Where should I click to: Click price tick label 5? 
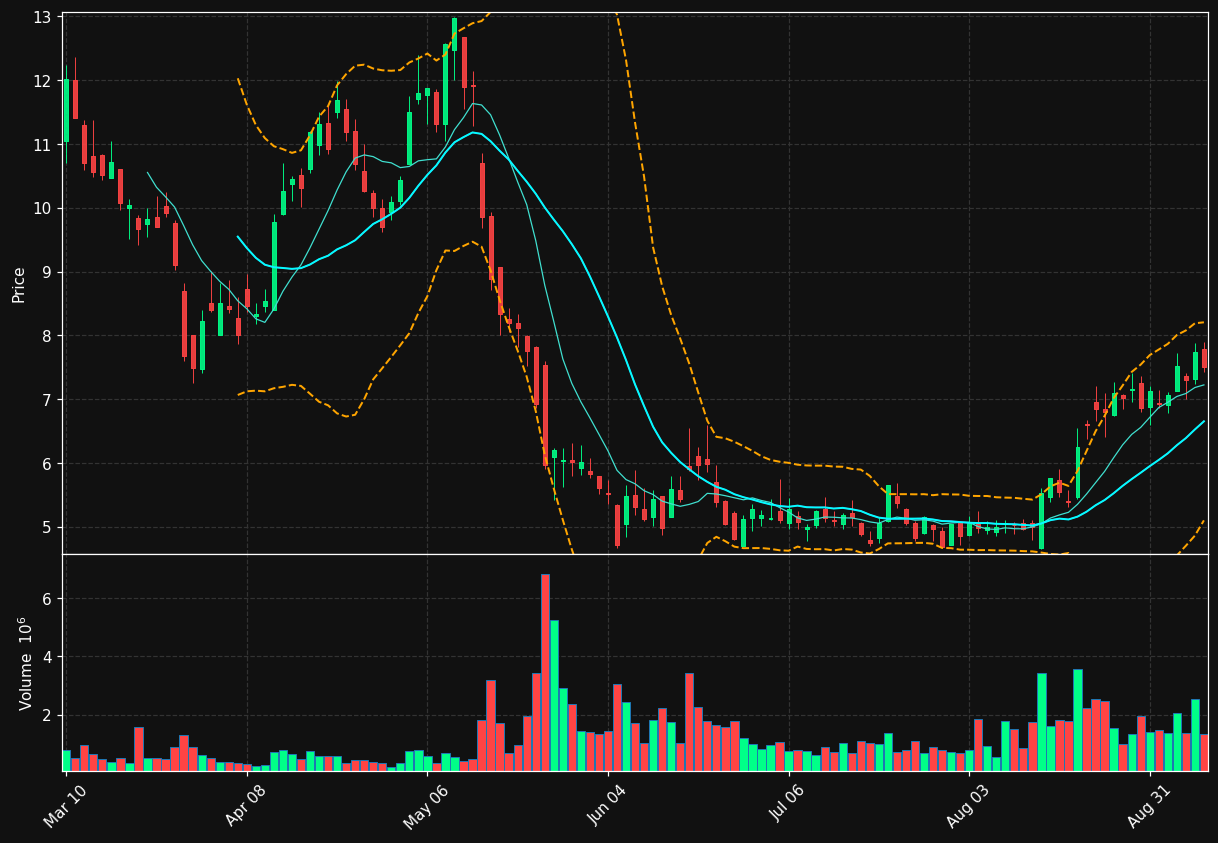click(x=47, y=528)
